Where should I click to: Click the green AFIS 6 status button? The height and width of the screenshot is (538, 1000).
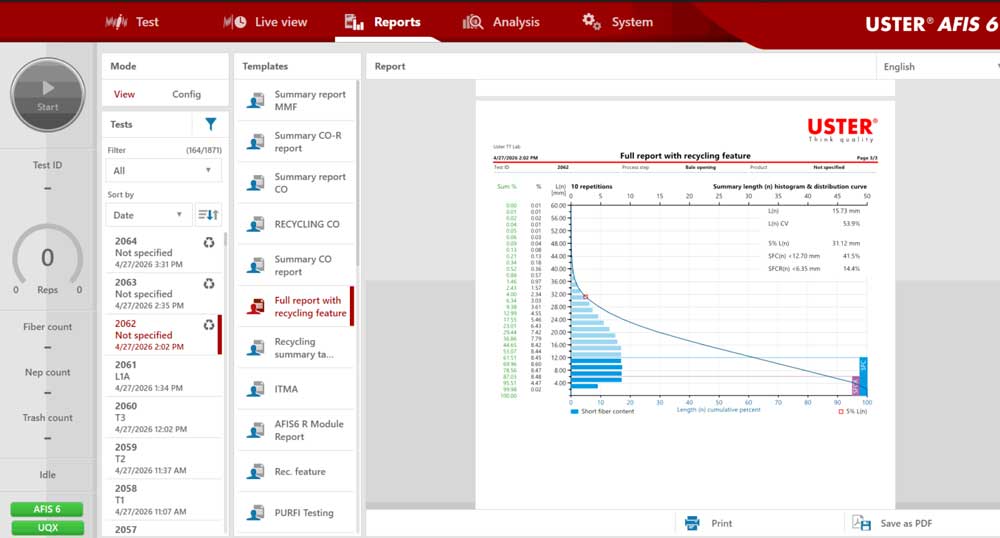47,509
